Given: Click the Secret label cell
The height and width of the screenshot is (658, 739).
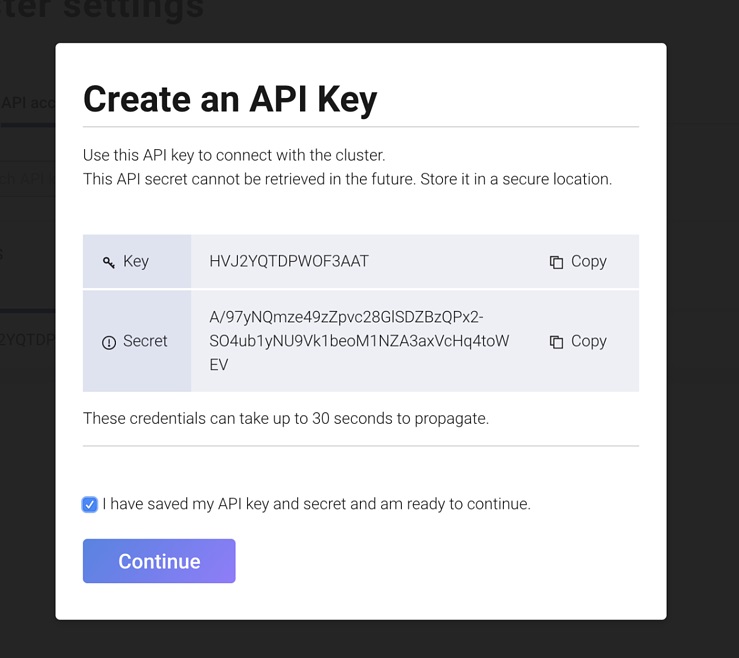Looking at the screenshot, I should pyautogui.click(x=137, y=341).
